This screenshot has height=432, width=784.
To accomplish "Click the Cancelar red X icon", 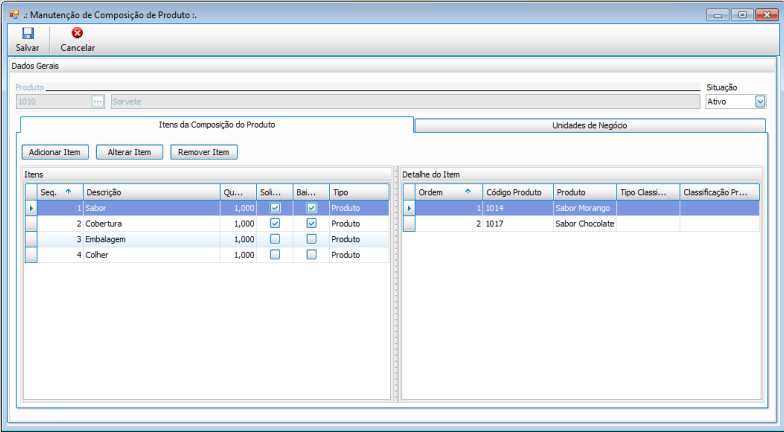I will point(78,34).
